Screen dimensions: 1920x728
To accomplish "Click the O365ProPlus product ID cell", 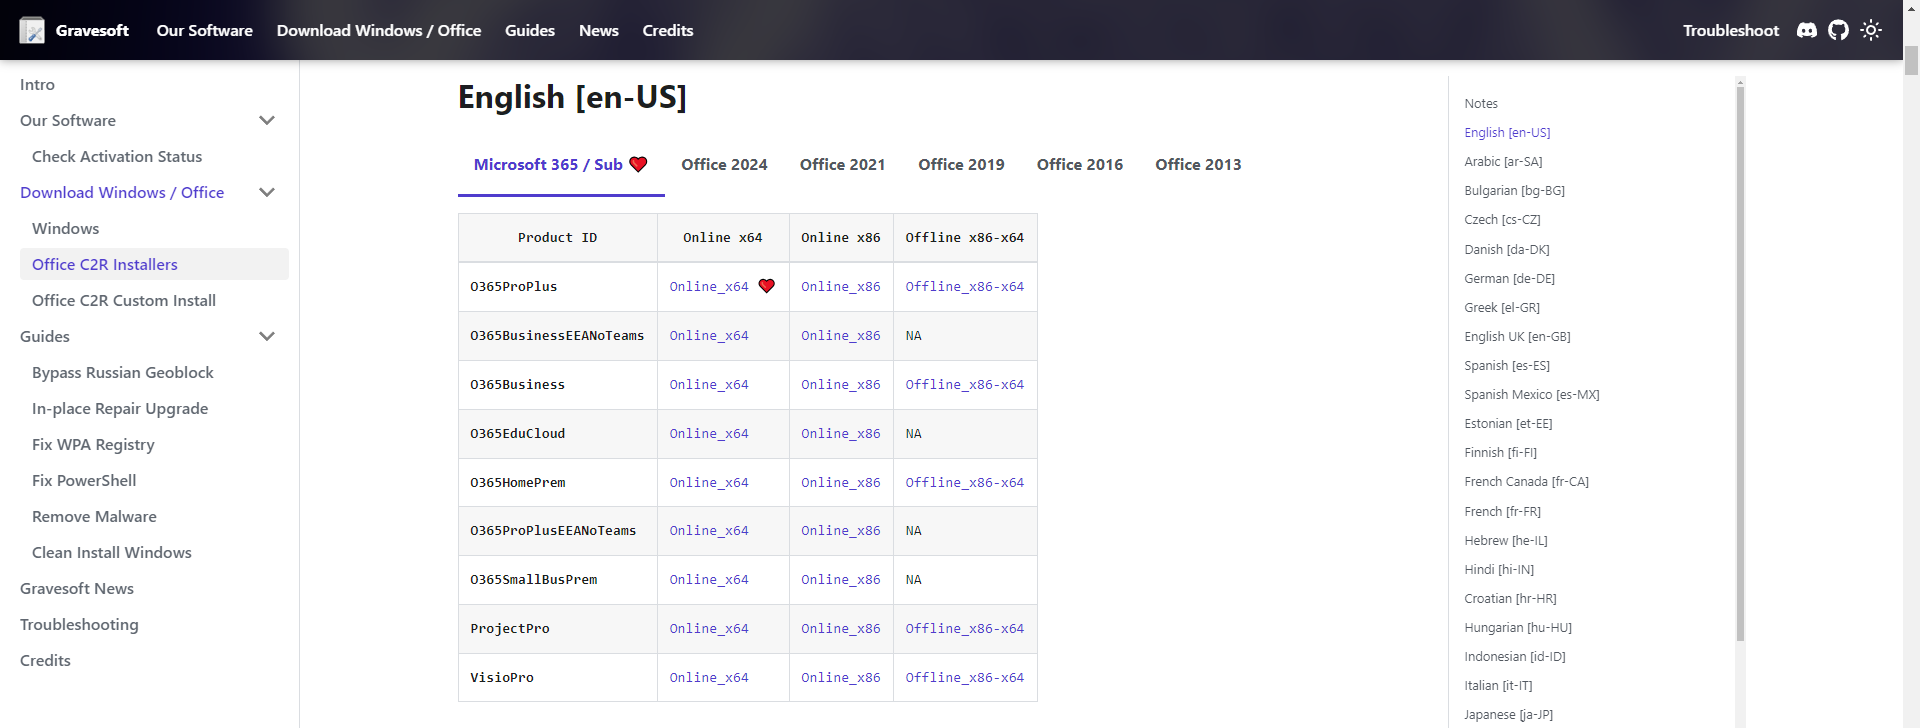I will 557,287.
